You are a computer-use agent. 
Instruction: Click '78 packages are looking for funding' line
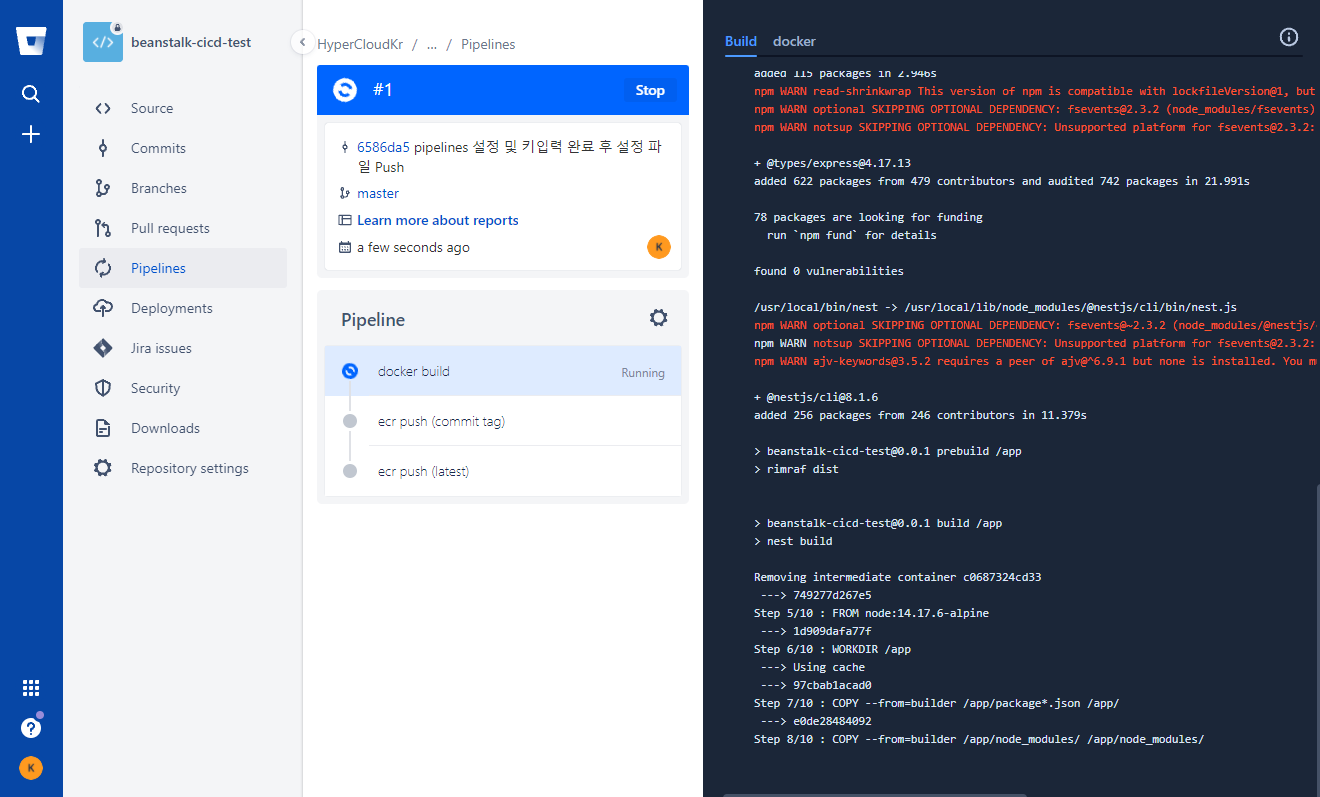(x=868, y=217)
